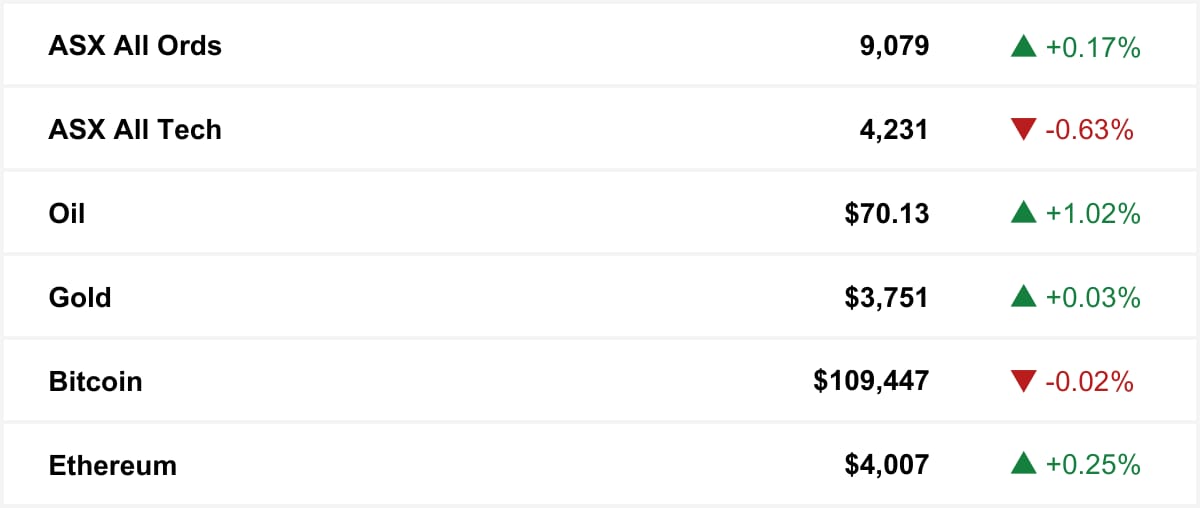Open the ASX All Ords row label

[x=135, y=46]
